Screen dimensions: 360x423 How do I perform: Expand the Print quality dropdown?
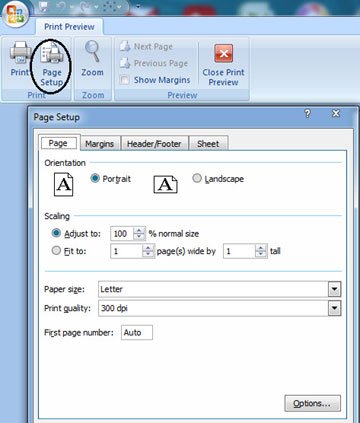click(x=334, y=308)
